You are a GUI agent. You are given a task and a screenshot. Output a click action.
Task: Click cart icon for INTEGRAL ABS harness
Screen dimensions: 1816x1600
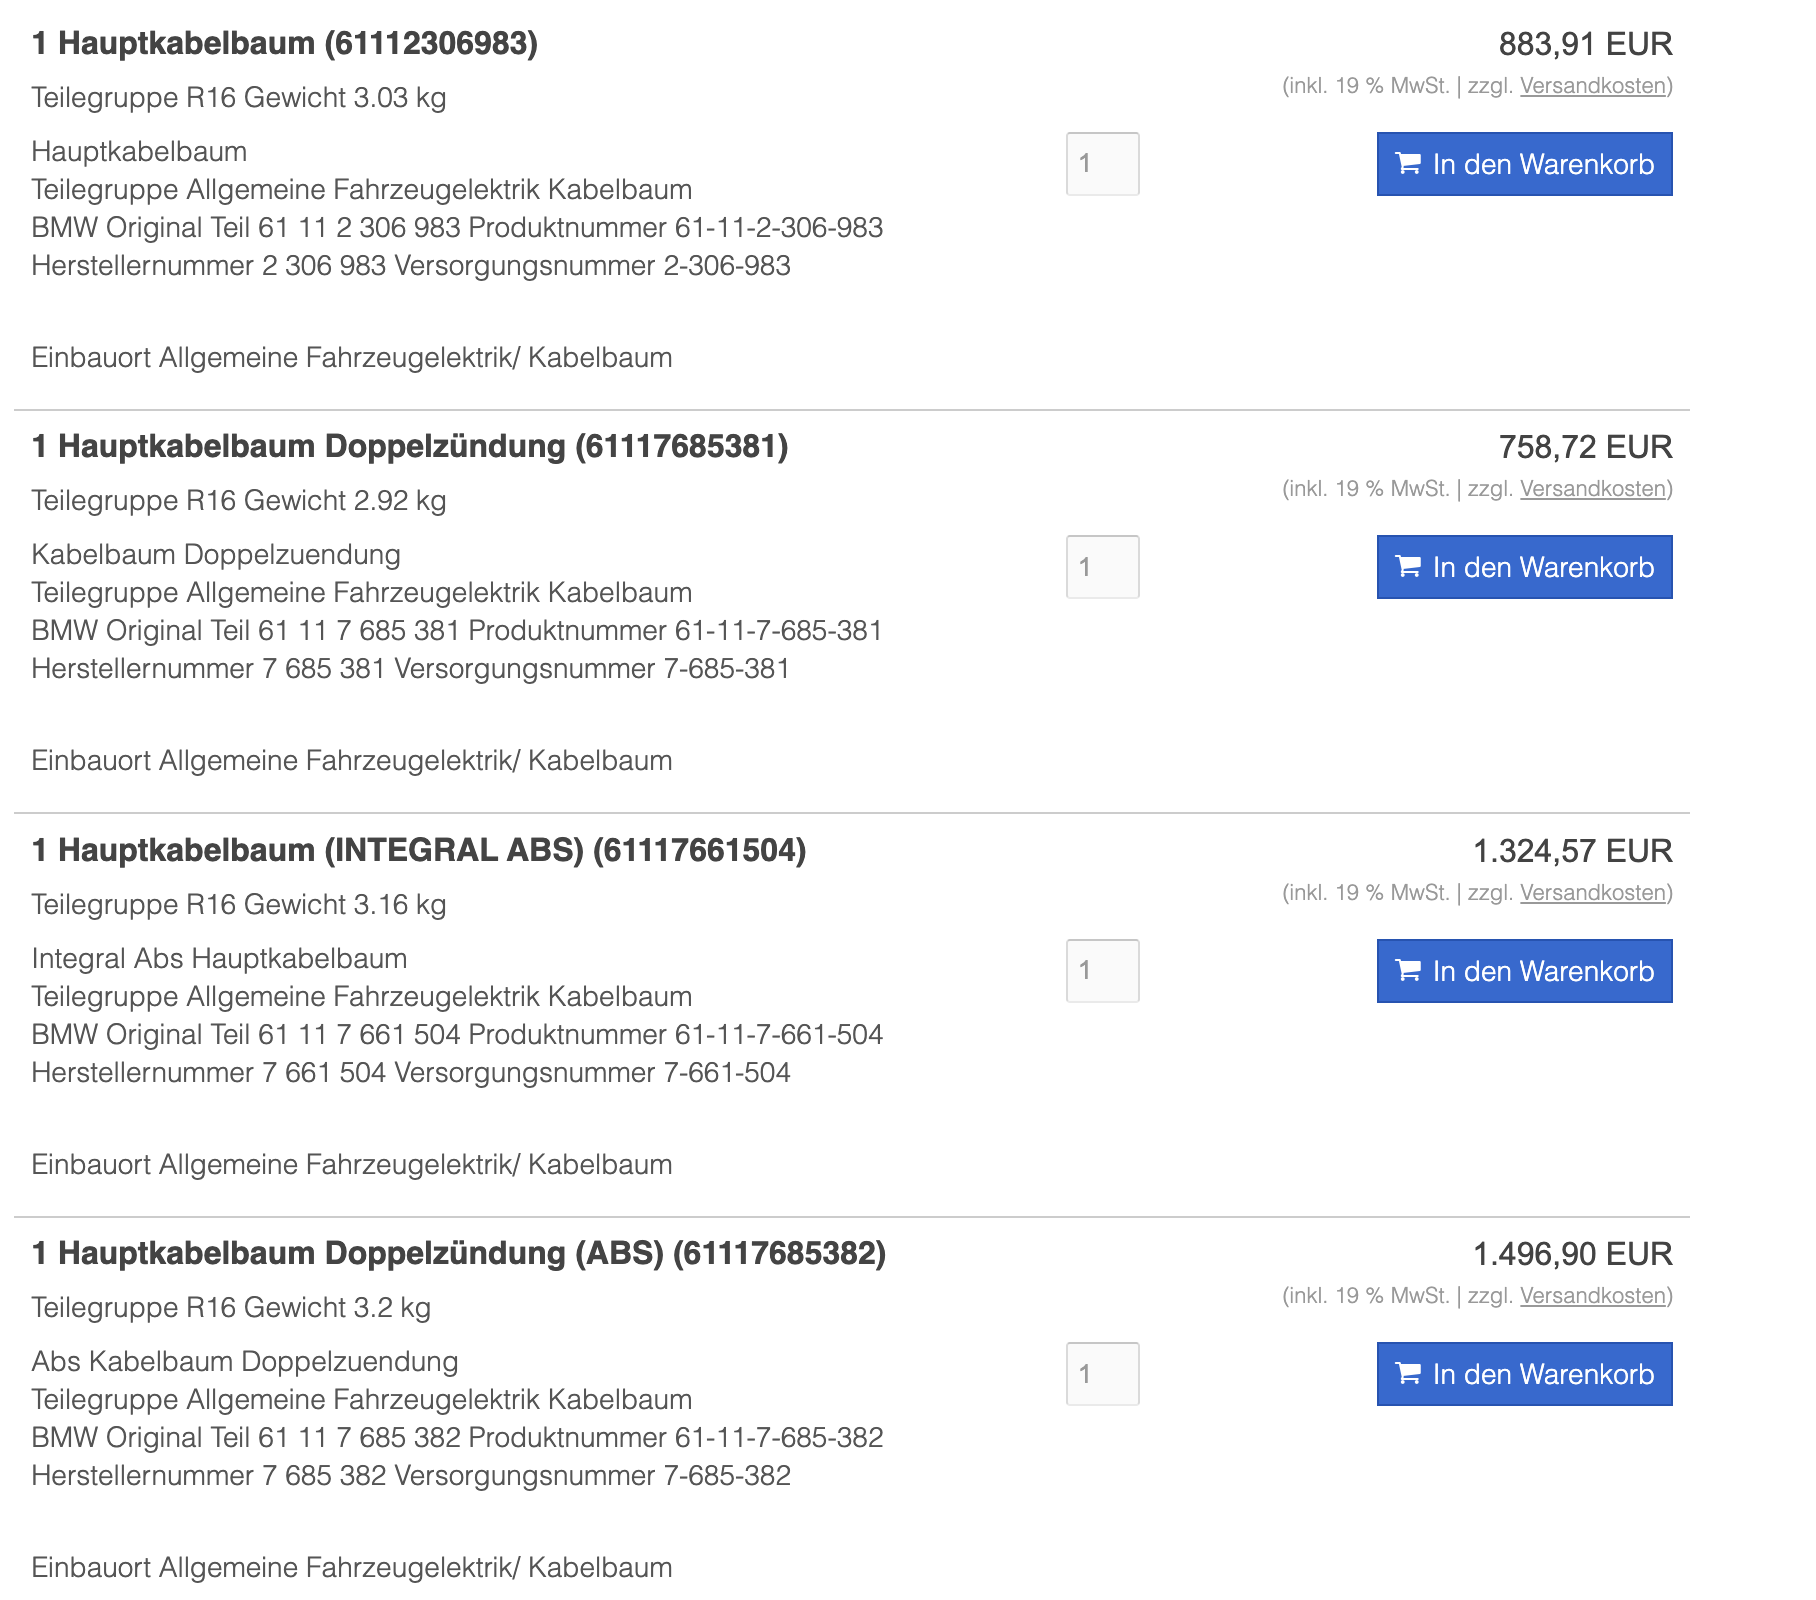(1408, 971)
